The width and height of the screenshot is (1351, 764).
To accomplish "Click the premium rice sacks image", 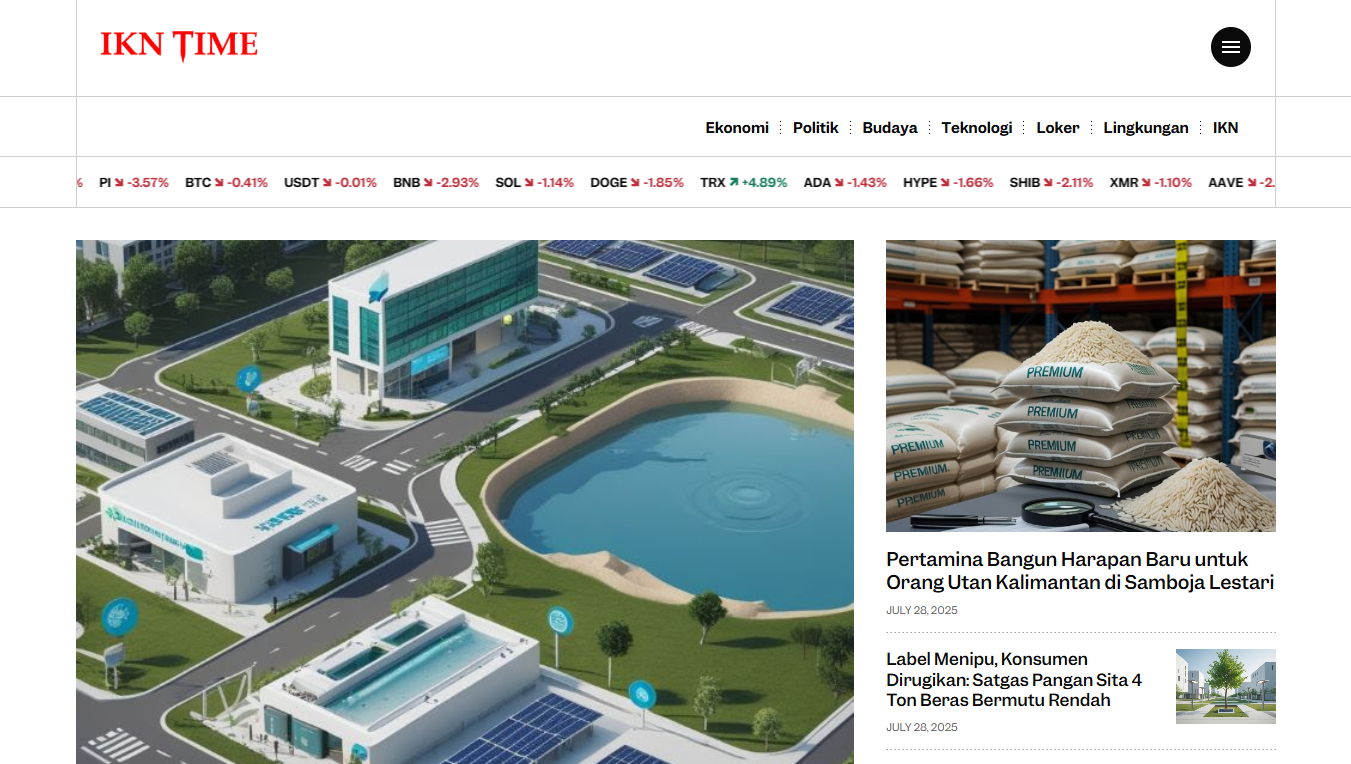I will (x=1080, y=385).
